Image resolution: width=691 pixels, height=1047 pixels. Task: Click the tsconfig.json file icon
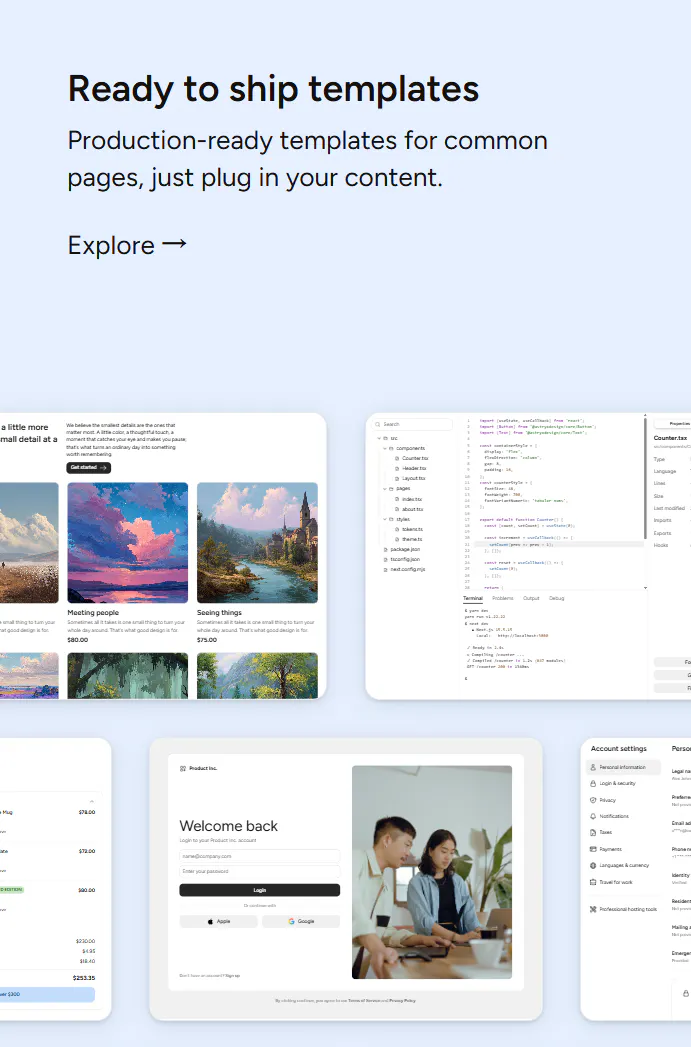point(386,559)
